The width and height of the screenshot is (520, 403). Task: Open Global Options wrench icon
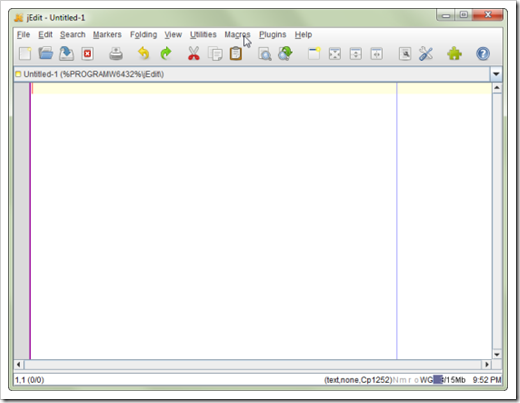[x=426, y=54]
